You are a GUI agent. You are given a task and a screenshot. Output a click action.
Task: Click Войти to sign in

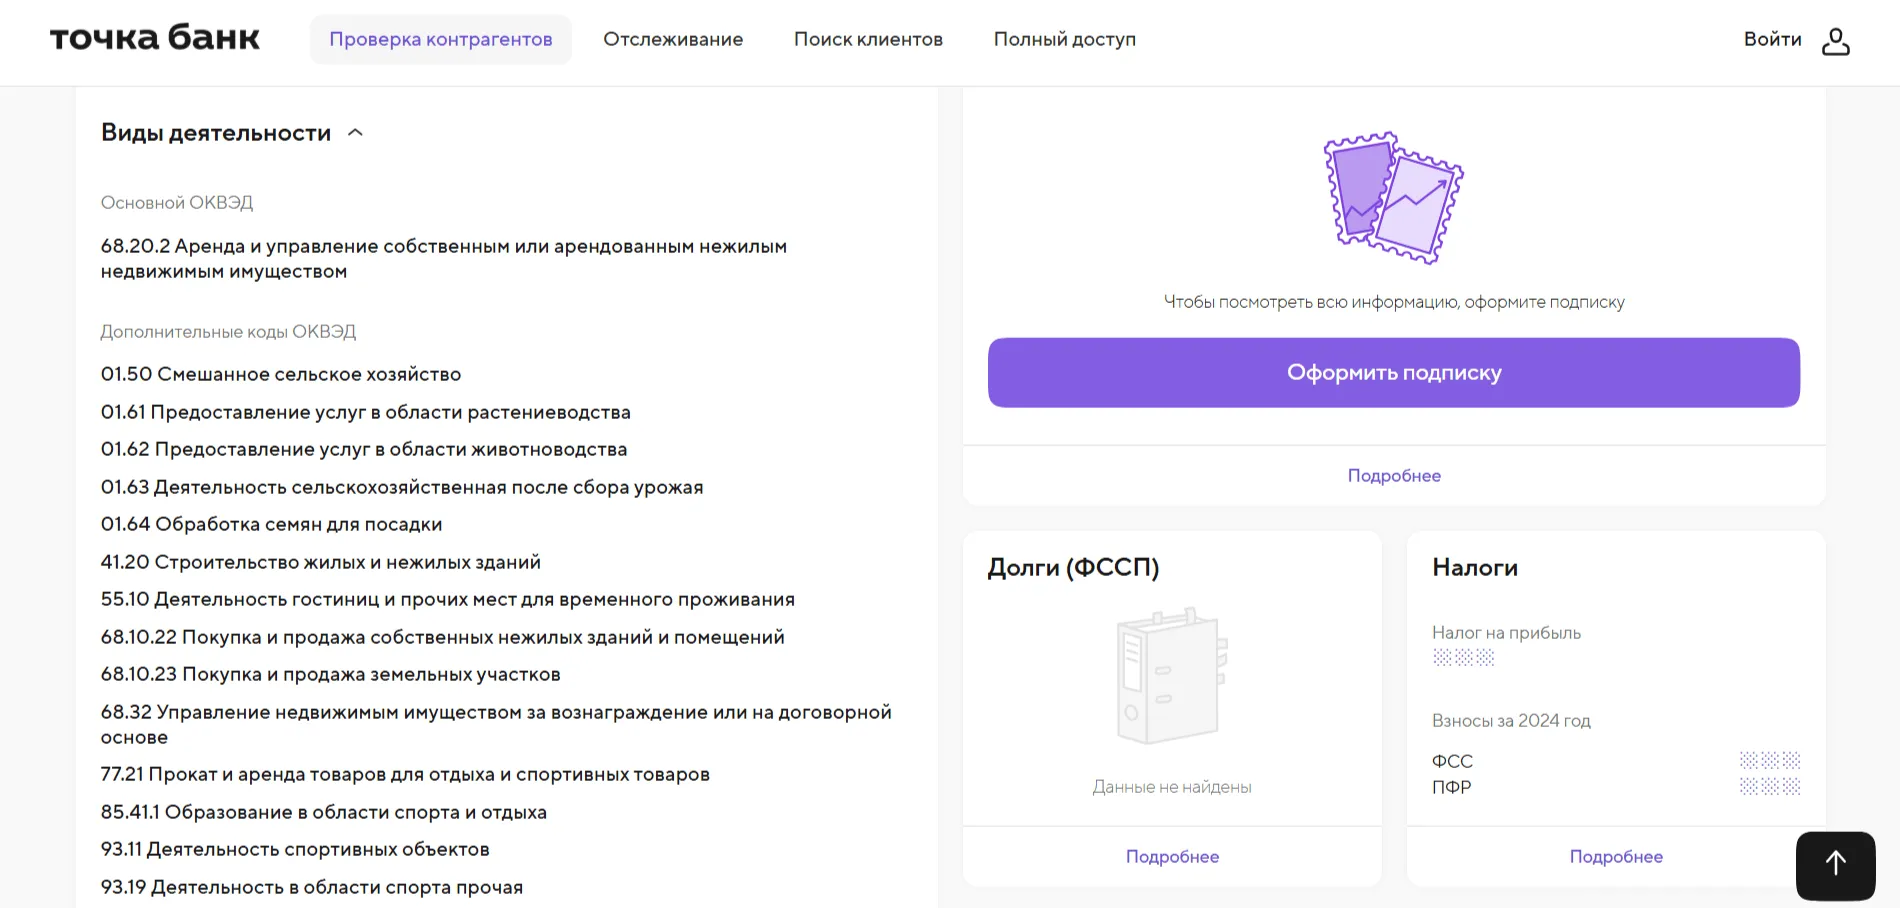tap(1772, 39)
